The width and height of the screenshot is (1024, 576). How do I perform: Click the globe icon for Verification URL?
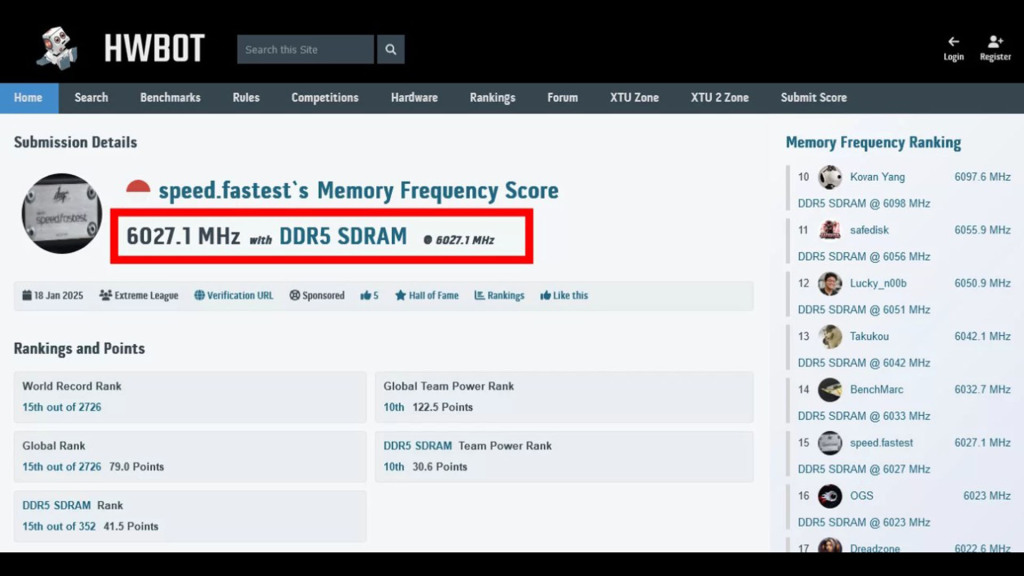pos(199,295)
